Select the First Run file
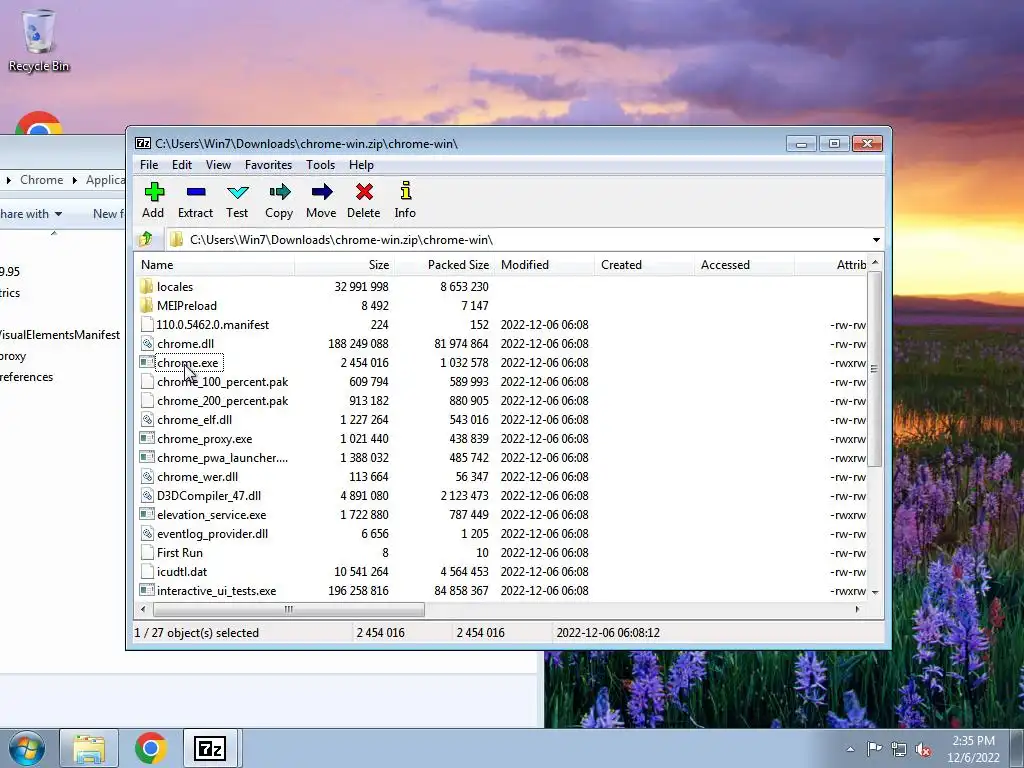The height and width of the screenshot is (768, 1024). (180, 552)
